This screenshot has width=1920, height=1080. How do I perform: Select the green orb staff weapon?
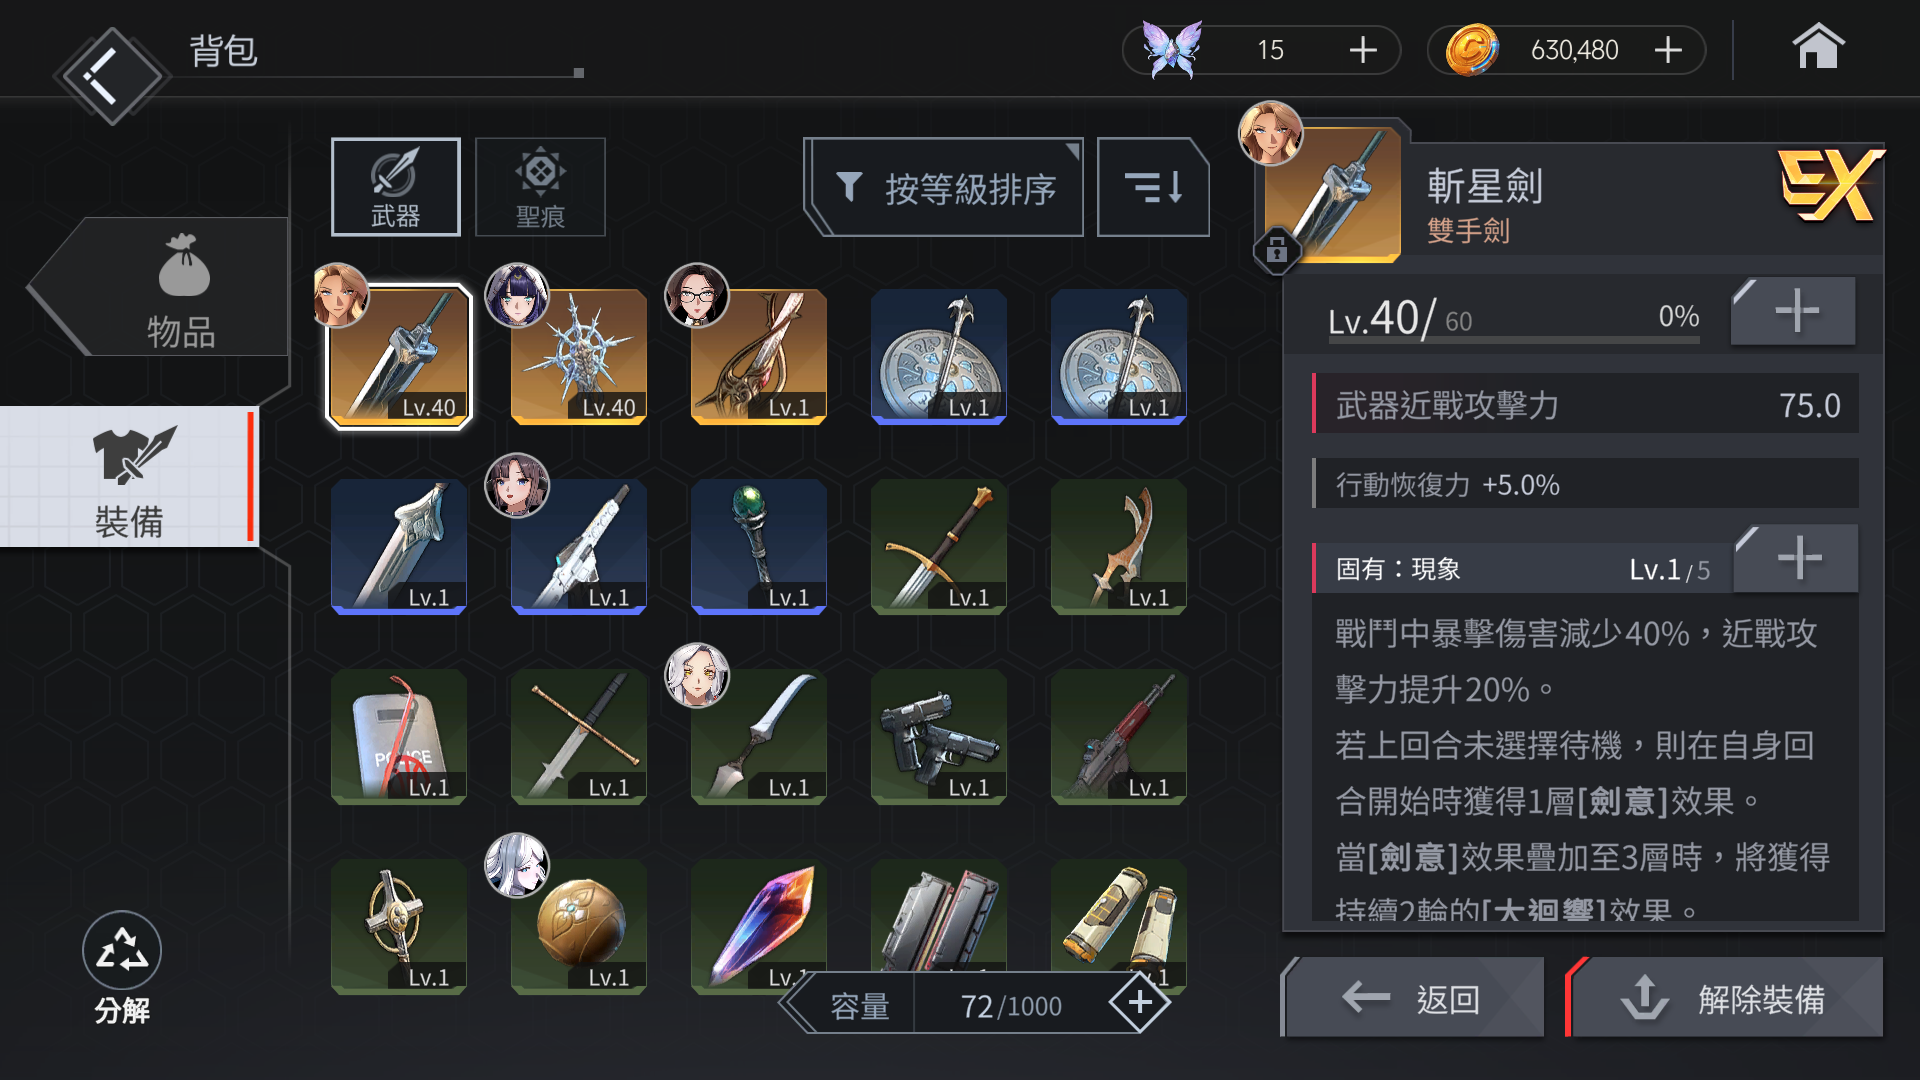pos(759,547)
